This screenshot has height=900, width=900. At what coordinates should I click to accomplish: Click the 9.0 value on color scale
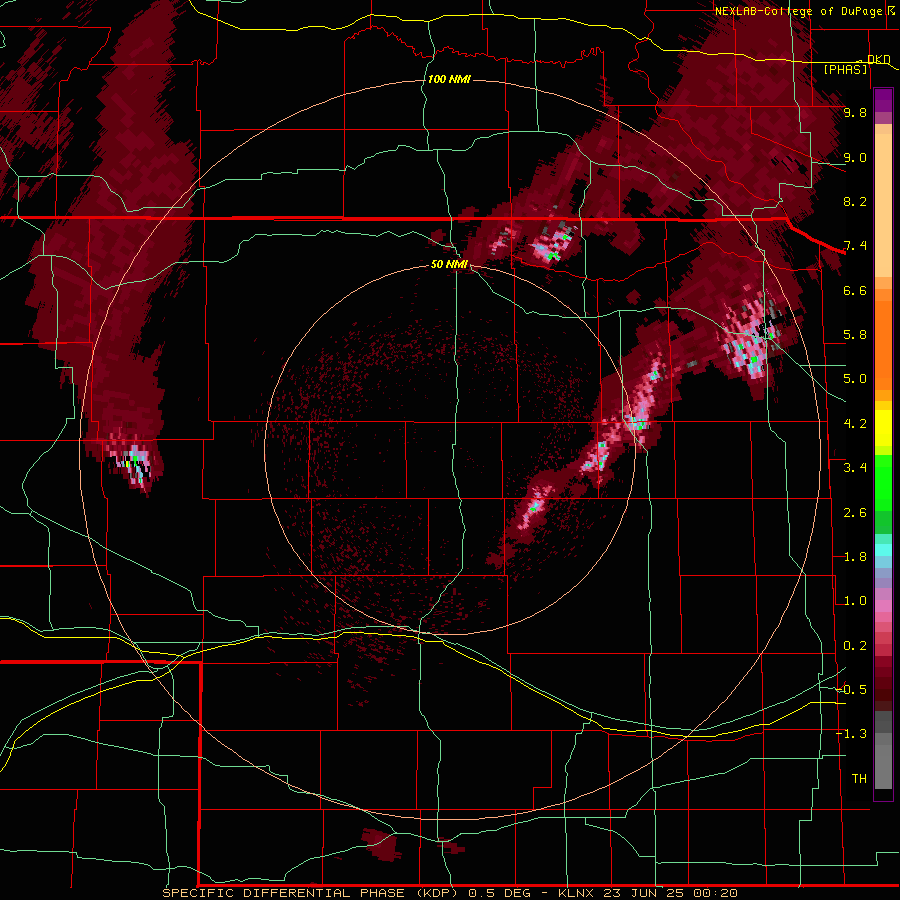[855, 157]
